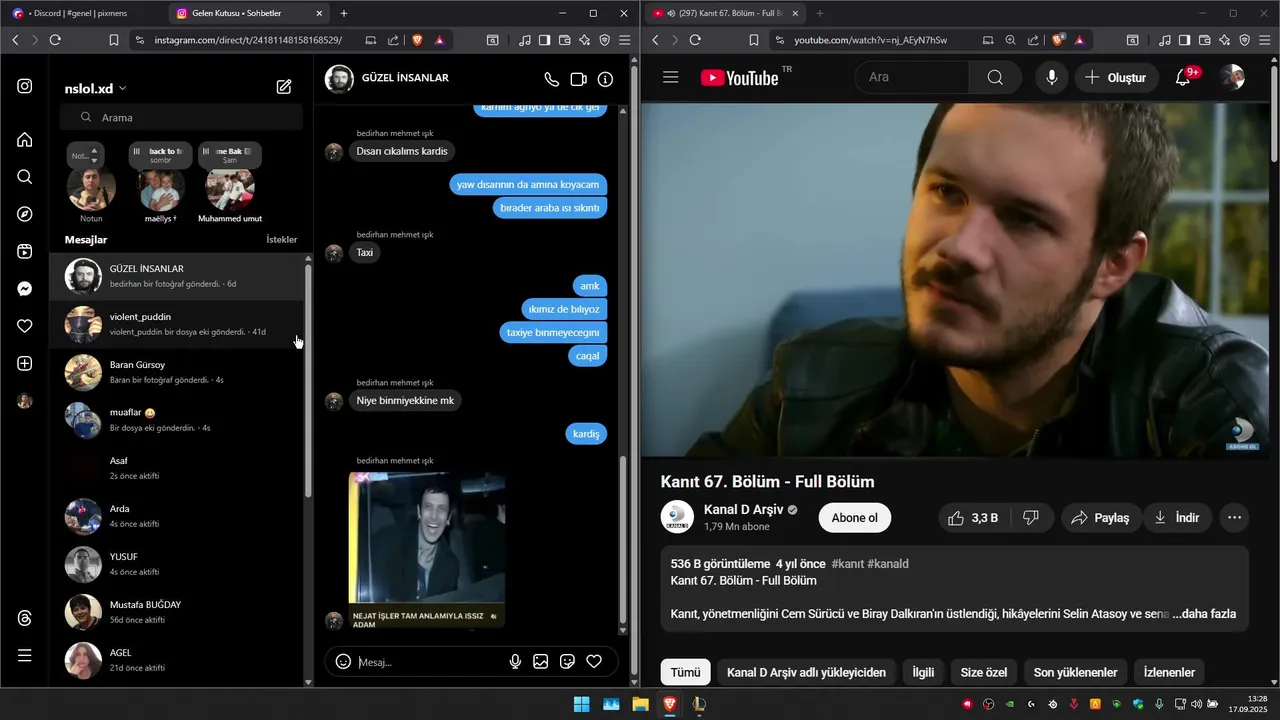The image size is (1280, 720).
Task: Select Tümü filter chip
Action: (686, 672)
